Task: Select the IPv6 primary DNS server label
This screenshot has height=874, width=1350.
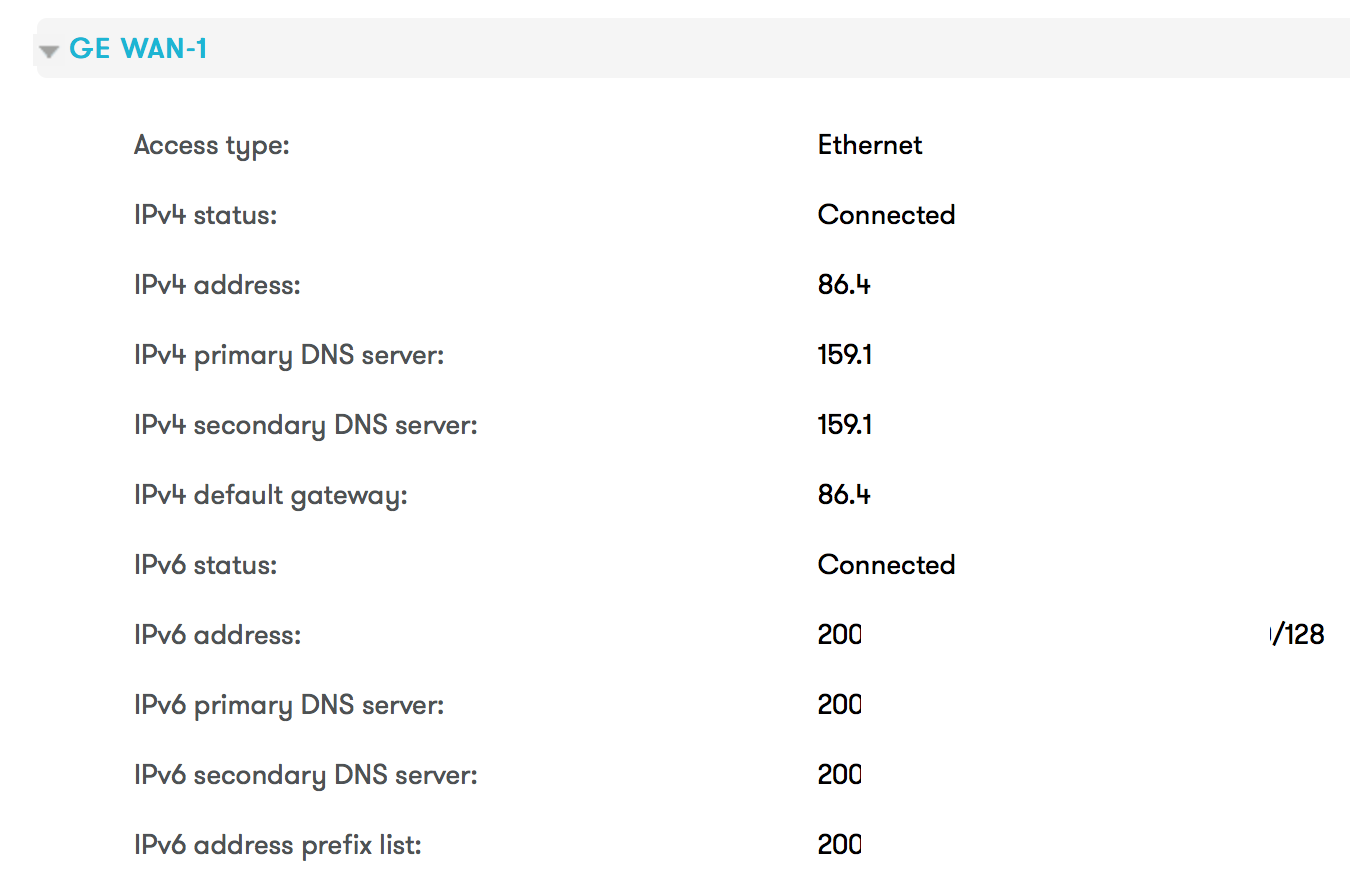Action: pos(289,706)
